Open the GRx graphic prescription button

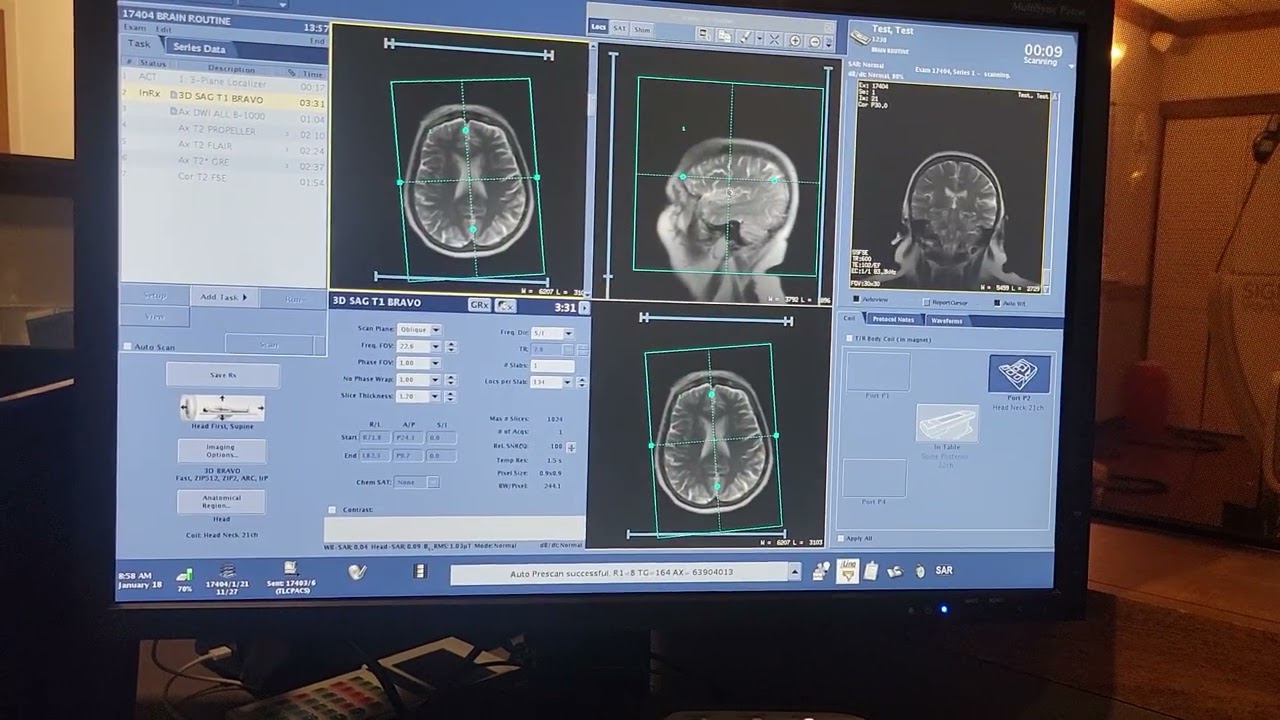(x=479, y=305)
